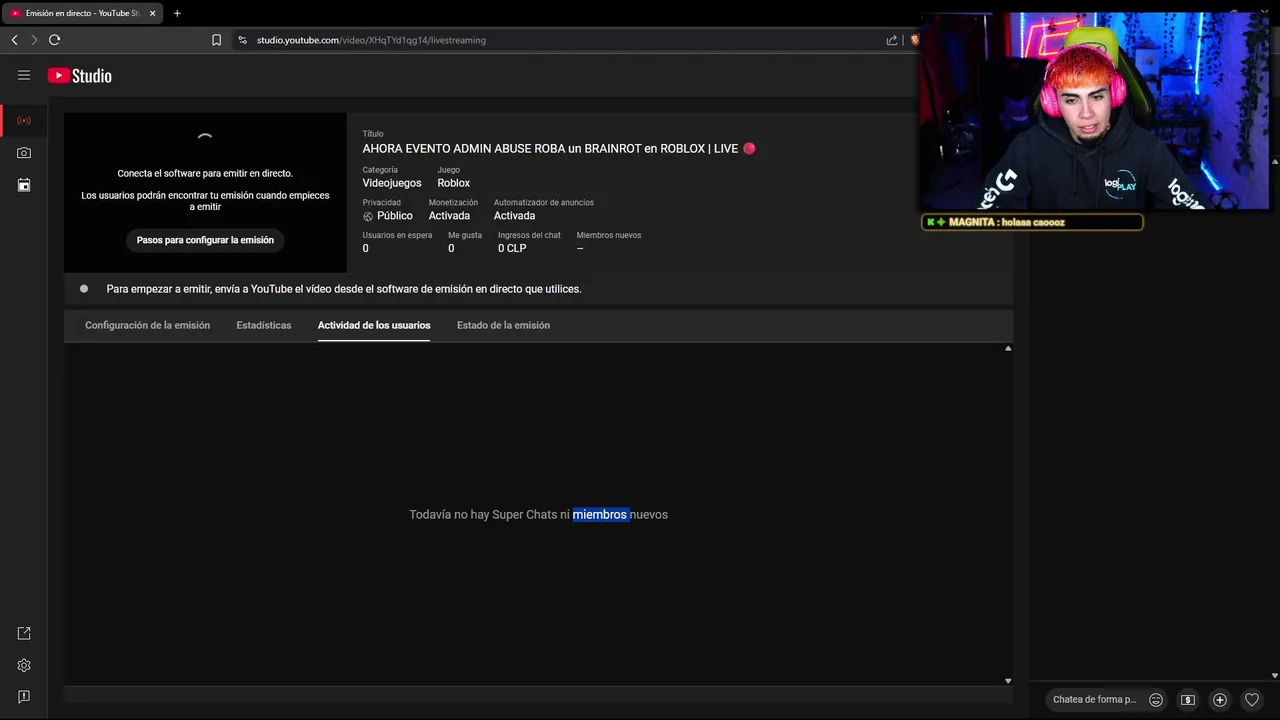
Task: Click Activada under Automatizador de anuncios
Action: pyautogui.click(x=514, y=216)
